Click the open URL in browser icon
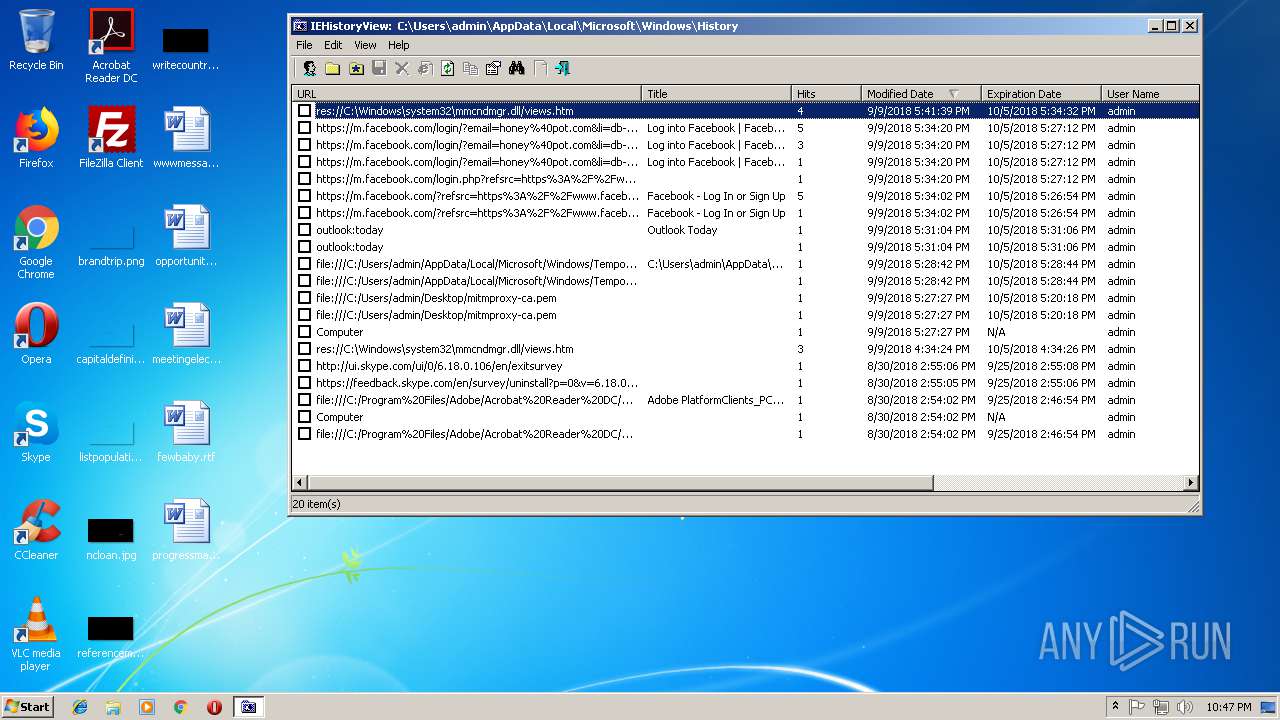 425,68
